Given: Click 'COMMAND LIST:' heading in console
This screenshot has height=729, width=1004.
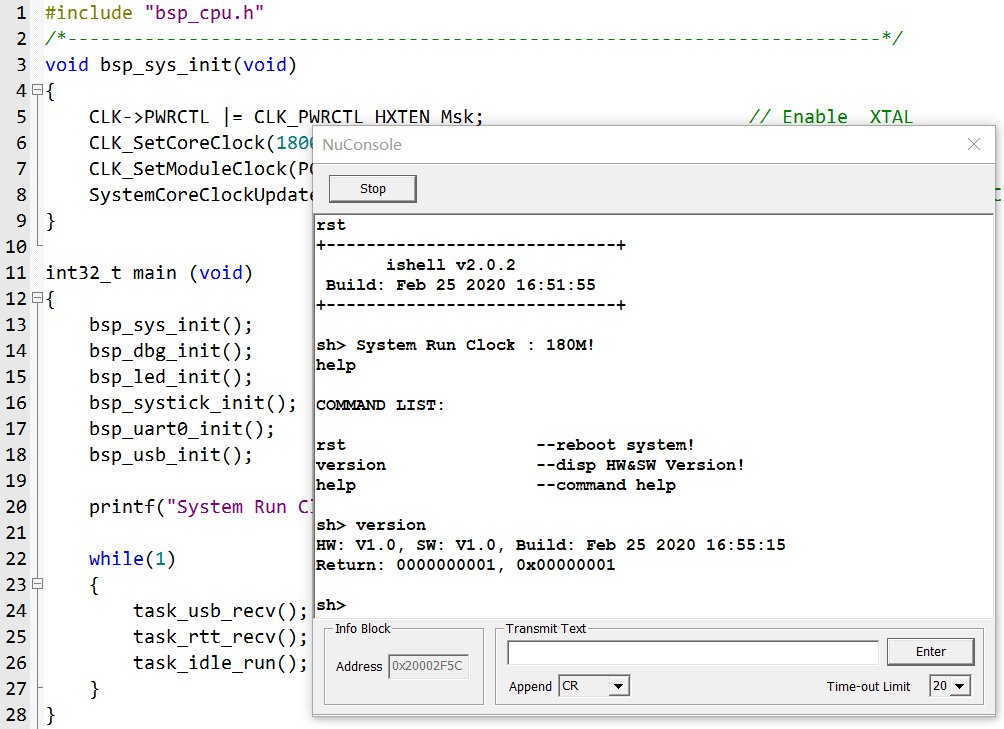Looking at the screenshot, I should tap(380, 405).
